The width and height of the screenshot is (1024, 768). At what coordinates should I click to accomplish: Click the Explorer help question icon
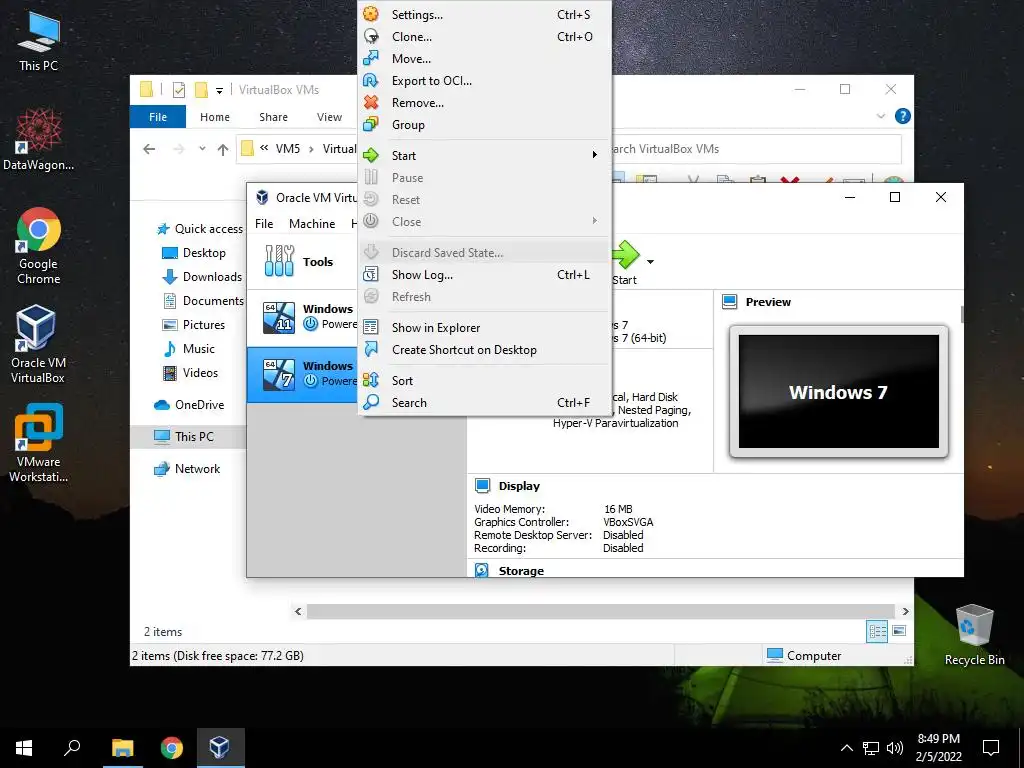click(903, 116)
